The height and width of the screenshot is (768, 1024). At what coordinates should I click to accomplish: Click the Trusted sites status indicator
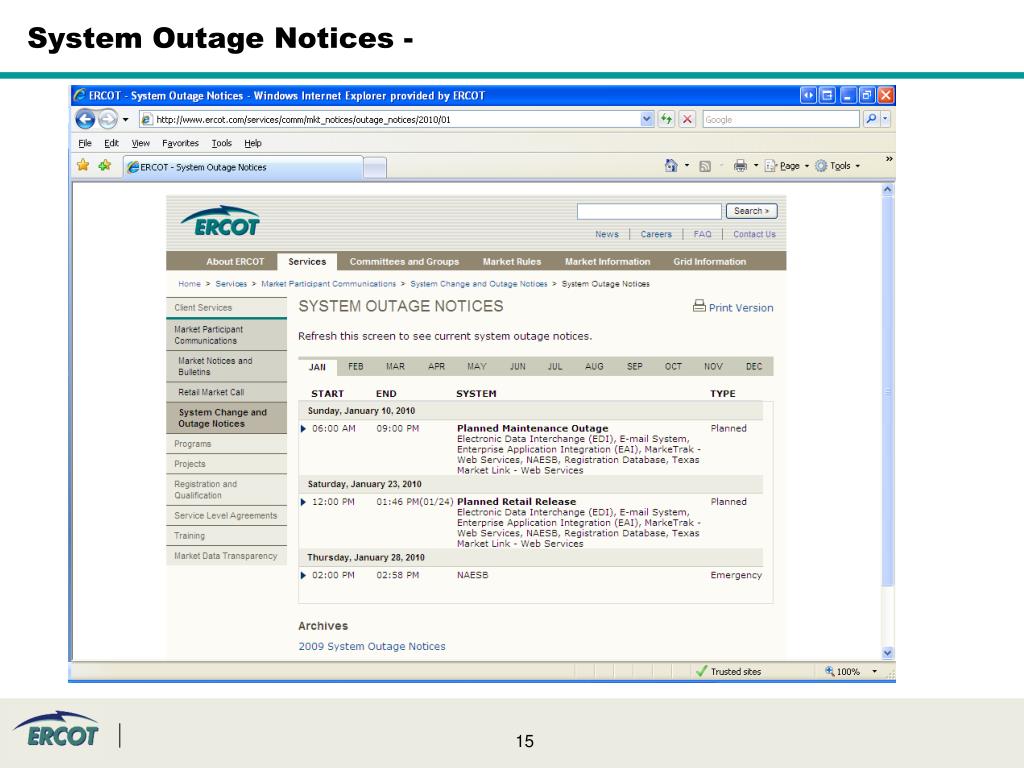pos(728,671)
